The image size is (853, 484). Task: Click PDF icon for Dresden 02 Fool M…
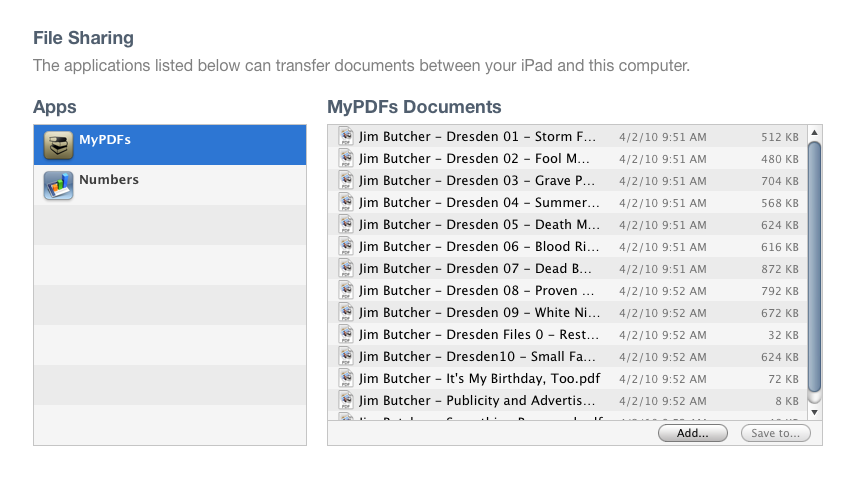click(x=346, y=158)
